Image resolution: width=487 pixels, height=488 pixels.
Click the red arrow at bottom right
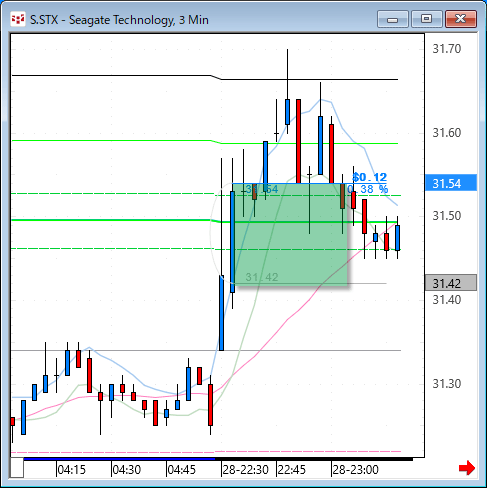467,468
